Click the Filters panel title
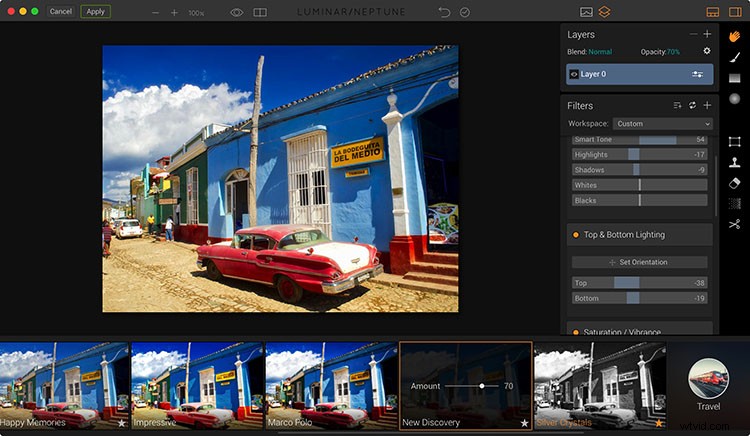Viewport: 750px width, 436px height. click(x=580, y=106)
